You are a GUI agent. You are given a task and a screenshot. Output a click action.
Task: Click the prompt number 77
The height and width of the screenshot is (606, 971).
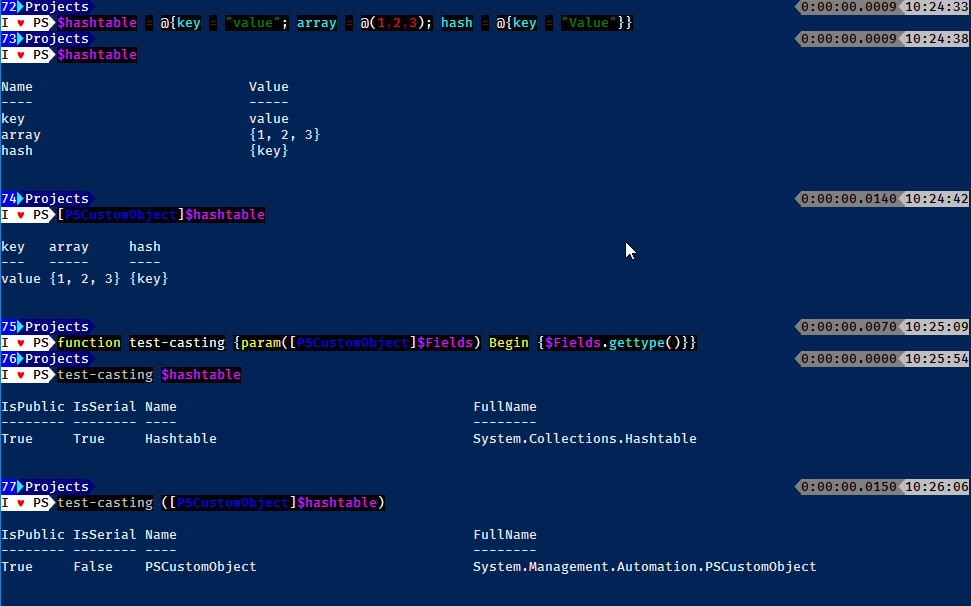9,487
